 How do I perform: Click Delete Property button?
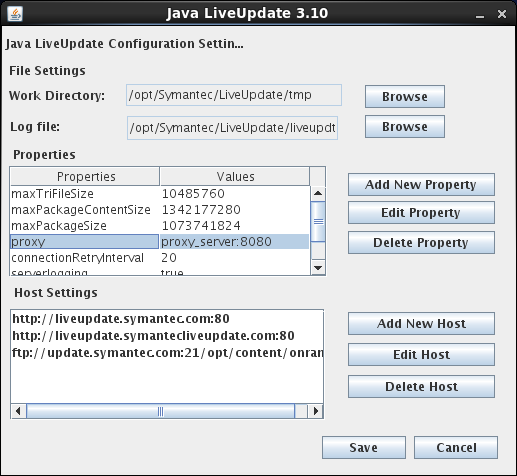click(x=421, y=243)
